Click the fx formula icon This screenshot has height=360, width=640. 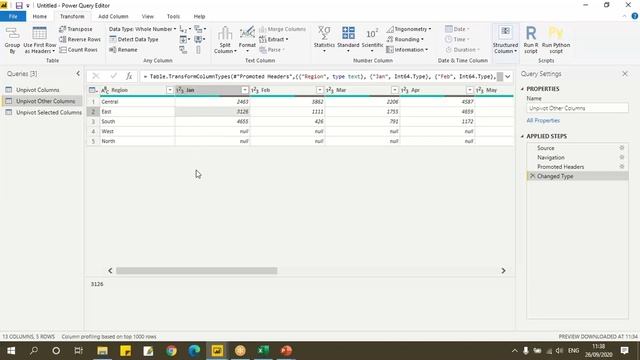(129, 76)
